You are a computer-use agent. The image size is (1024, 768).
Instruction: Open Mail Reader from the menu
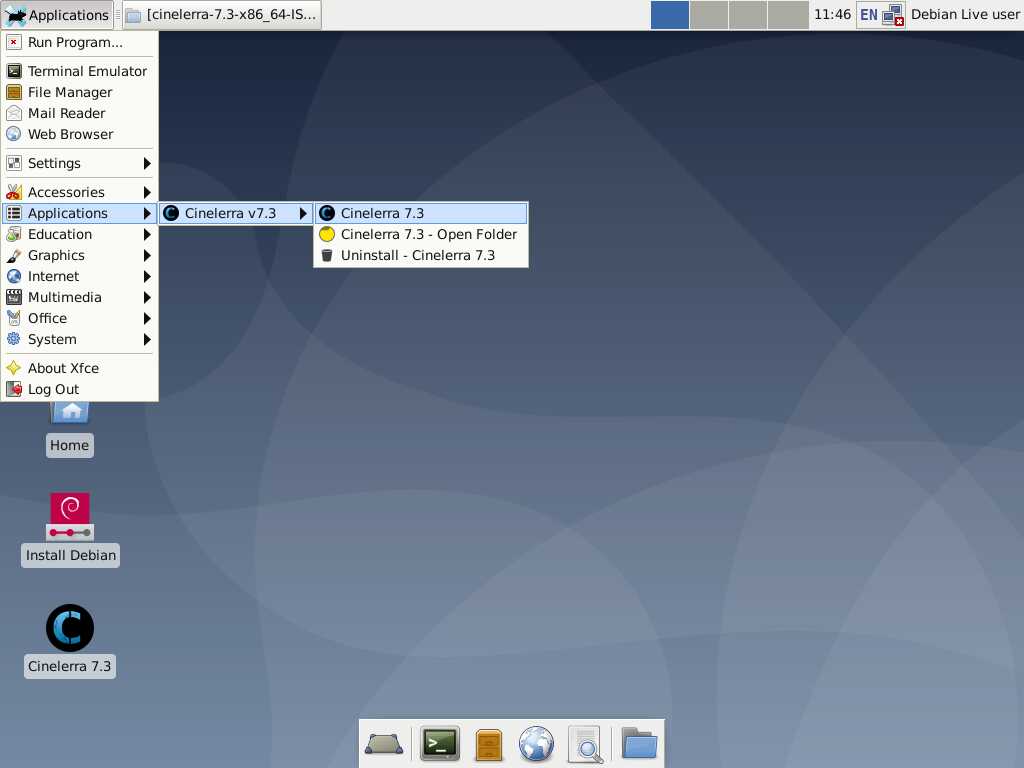tap(79, 113)
